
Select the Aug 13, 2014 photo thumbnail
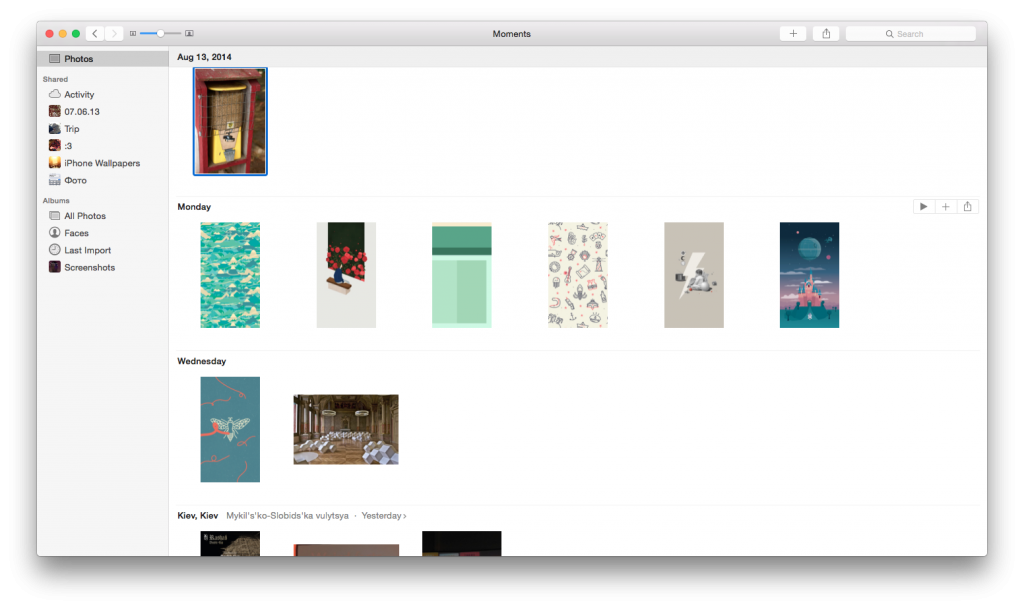230,121
